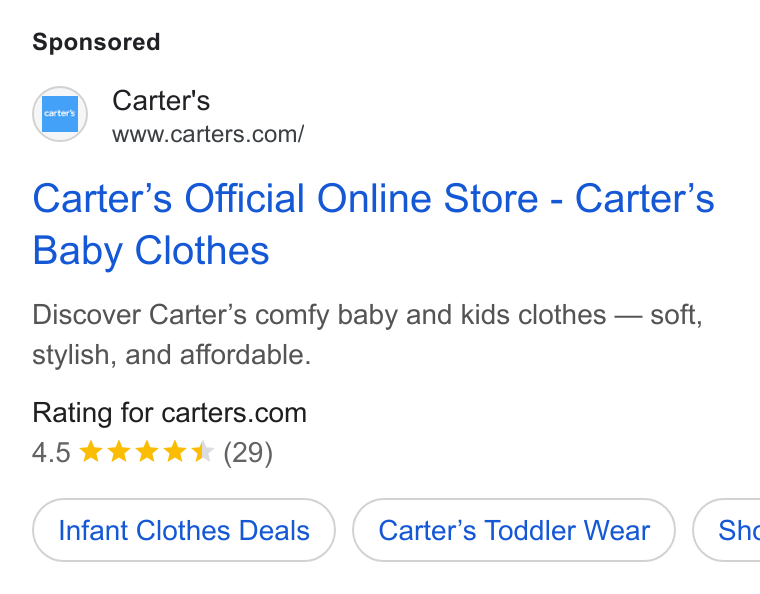This screenshot has height=594, width=760.
Task: Click the Carter's advertiser name
Action: [161, 101]
